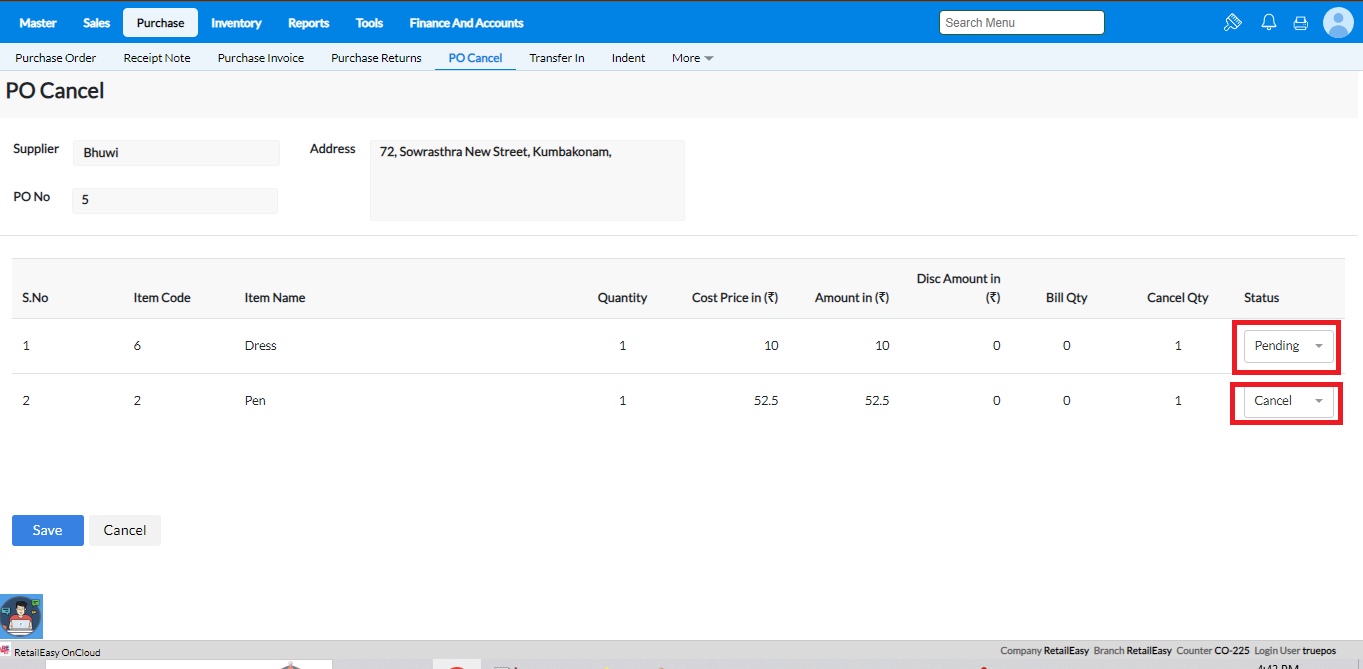Image resolution: width=1363 pixels, height=669 pixels.
Task: Go to the Receipt Note tab
Action: (x=157, y=58)
